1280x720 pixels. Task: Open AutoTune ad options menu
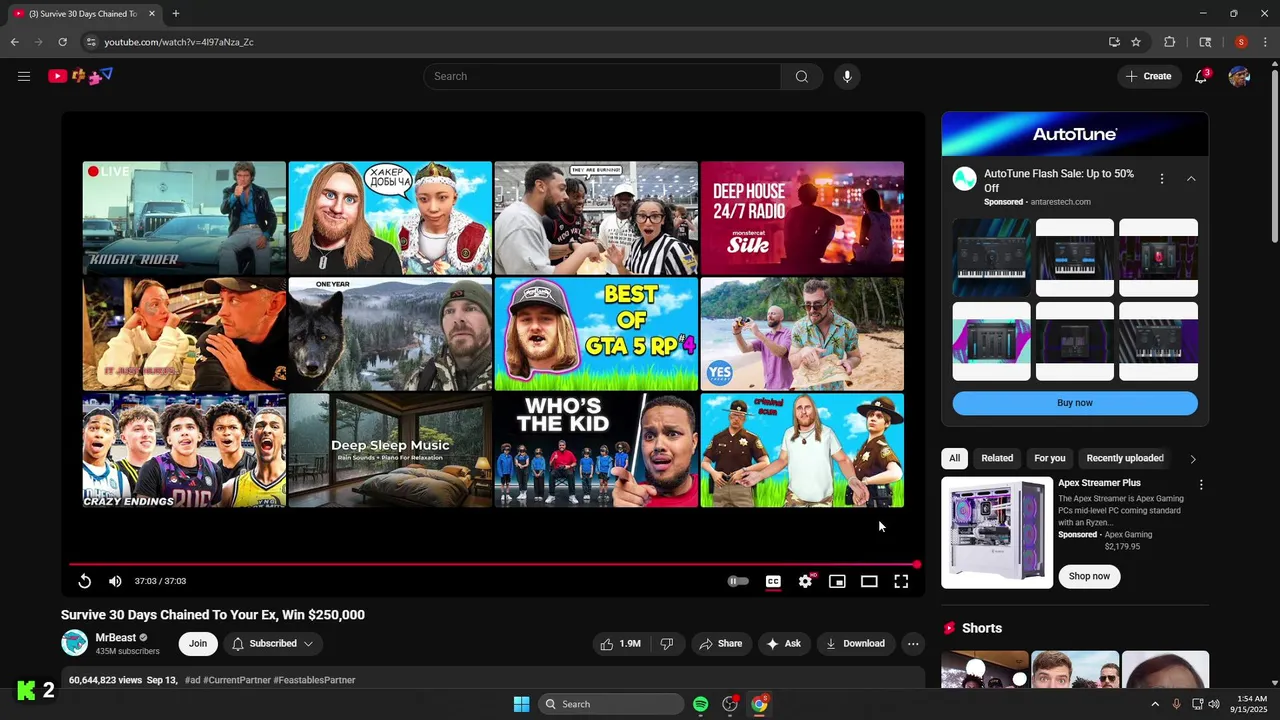pos(1161,179)
